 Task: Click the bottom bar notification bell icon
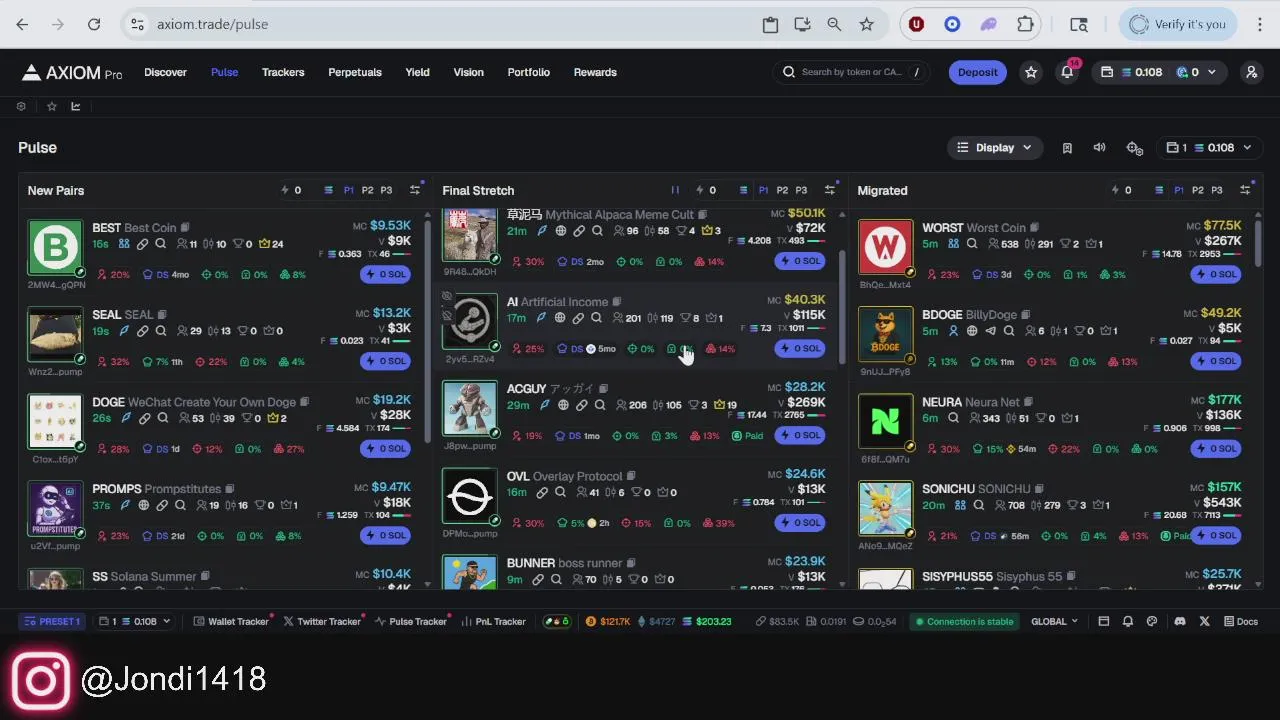[x=1128, y=621]
